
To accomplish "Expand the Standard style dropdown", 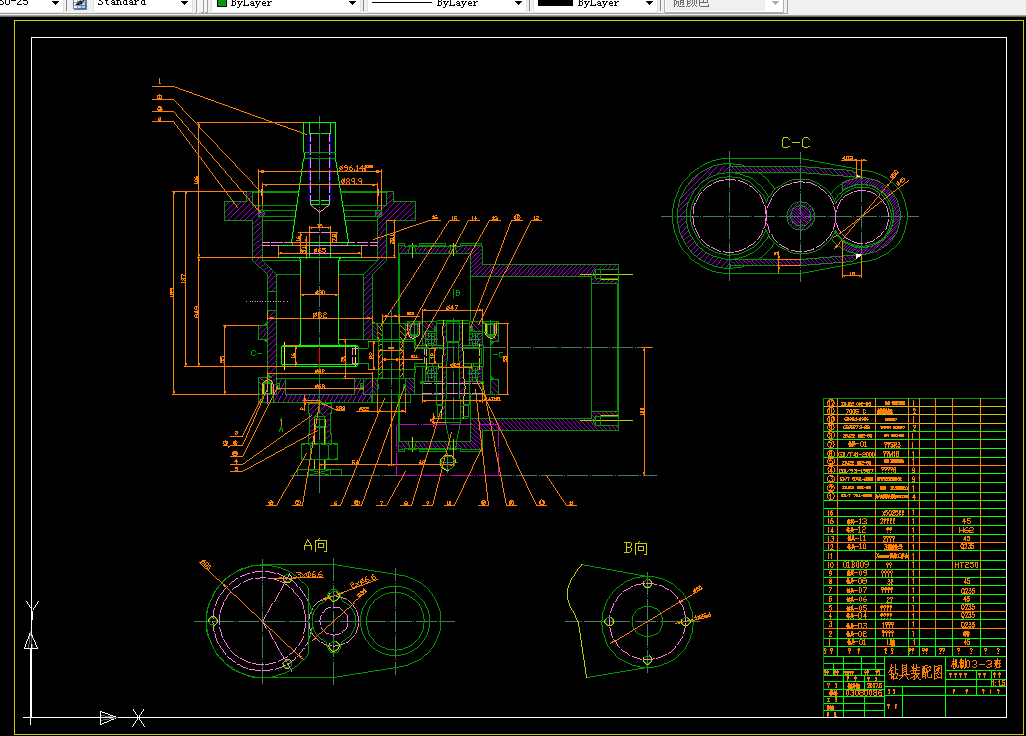I will (184, 4).
